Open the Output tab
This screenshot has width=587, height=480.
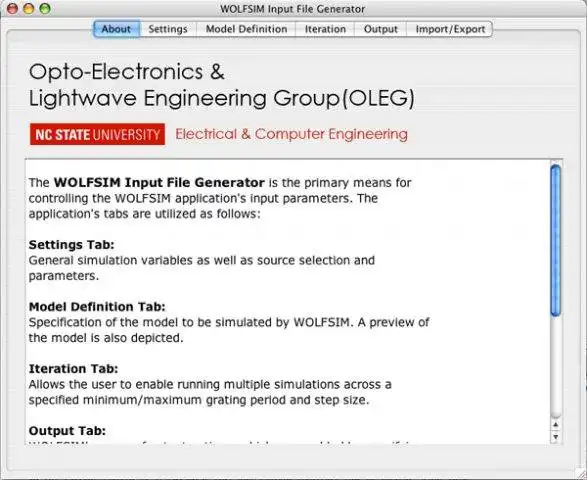[381, 29]
